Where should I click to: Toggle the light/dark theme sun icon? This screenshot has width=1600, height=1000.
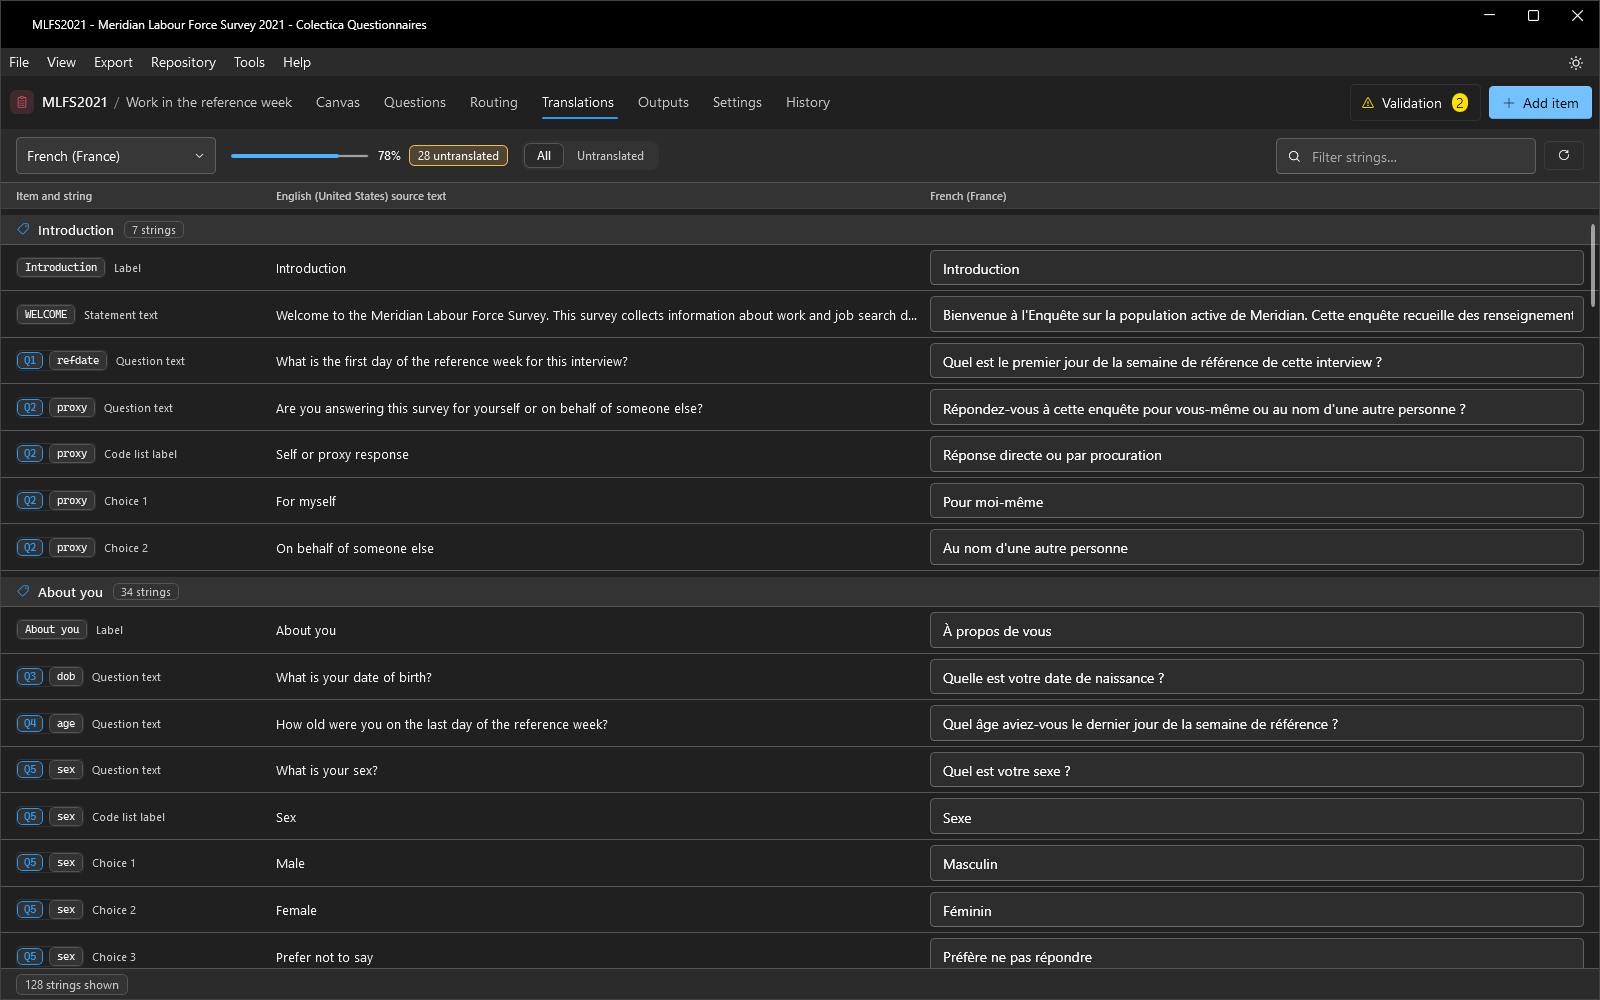tap(1575, 62)
